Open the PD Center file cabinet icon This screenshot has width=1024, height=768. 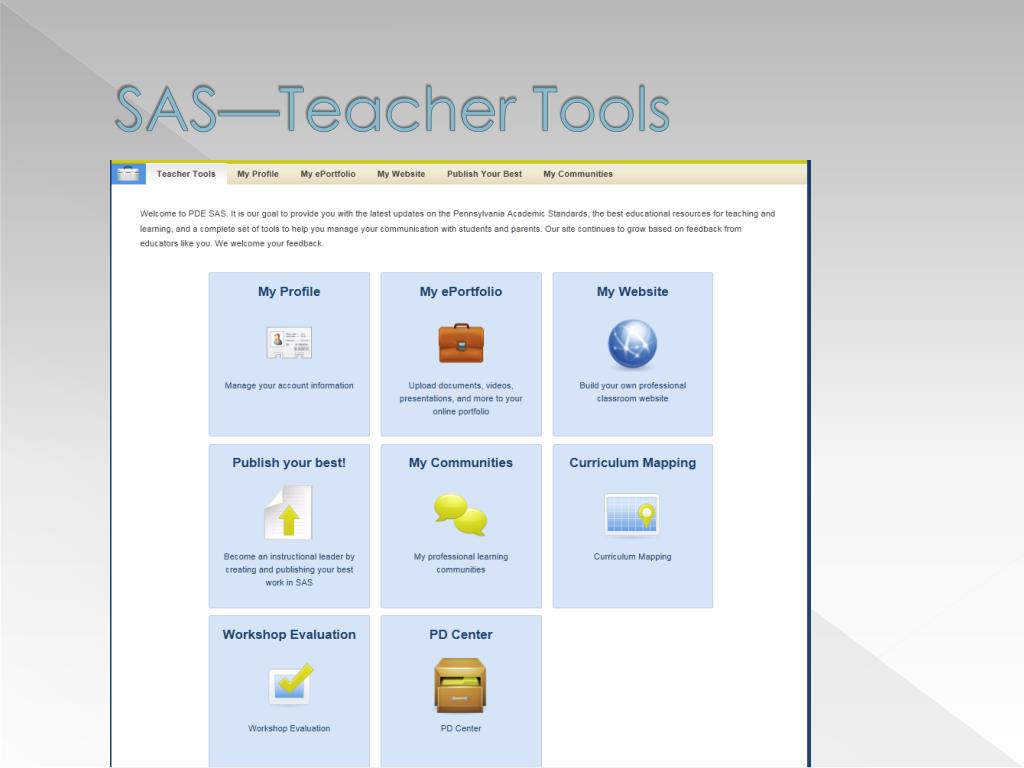[x=460, y=685]
